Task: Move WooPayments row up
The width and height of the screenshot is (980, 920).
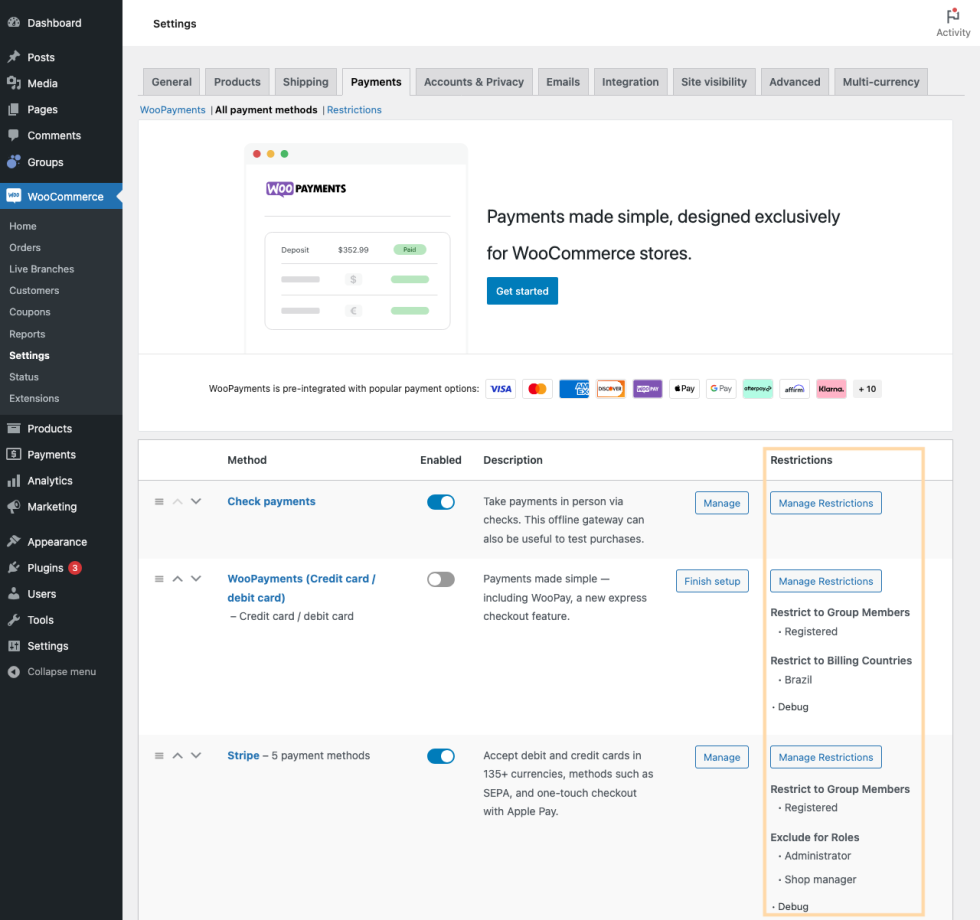Action: [x=178, y=579]
